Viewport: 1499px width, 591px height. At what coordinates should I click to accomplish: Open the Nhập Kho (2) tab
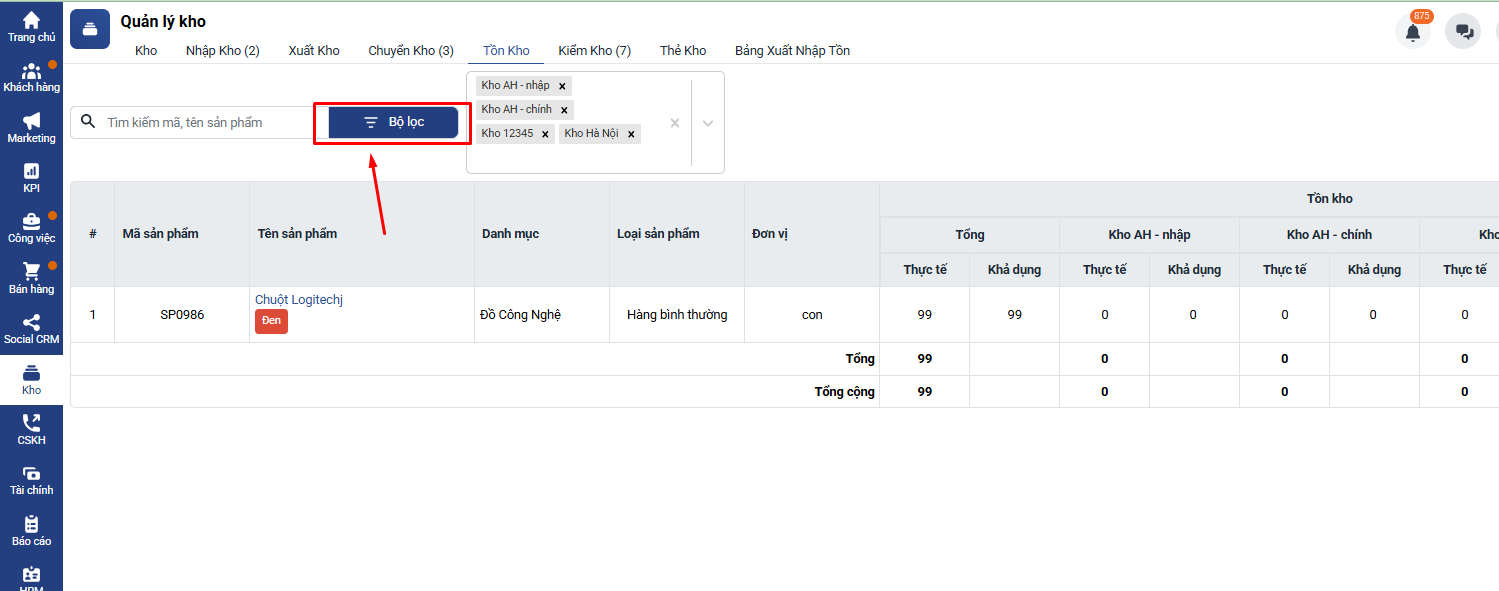(x=222, y=51)
